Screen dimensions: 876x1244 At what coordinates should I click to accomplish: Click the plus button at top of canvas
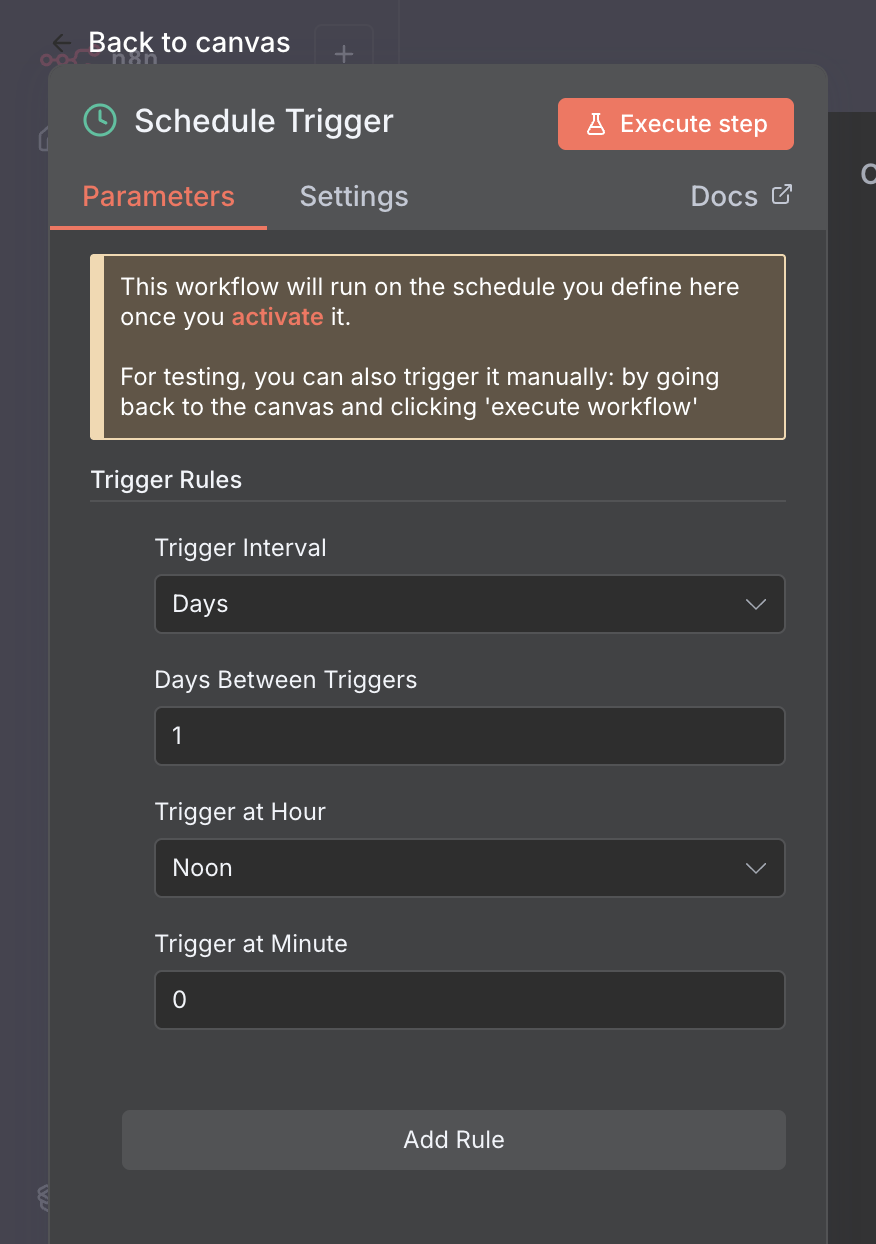click(343, 54)
